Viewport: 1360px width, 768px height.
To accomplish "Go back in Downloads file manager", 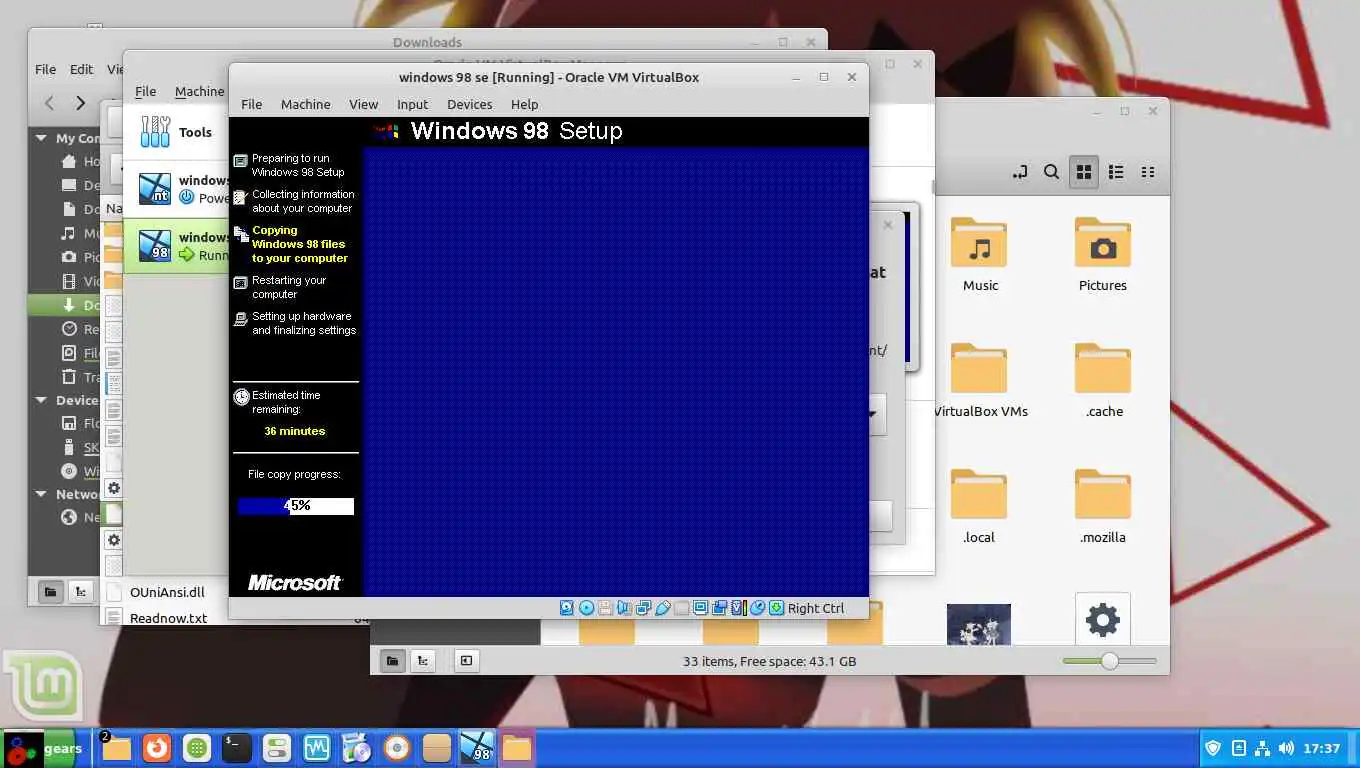I will [x=49, y=103].
